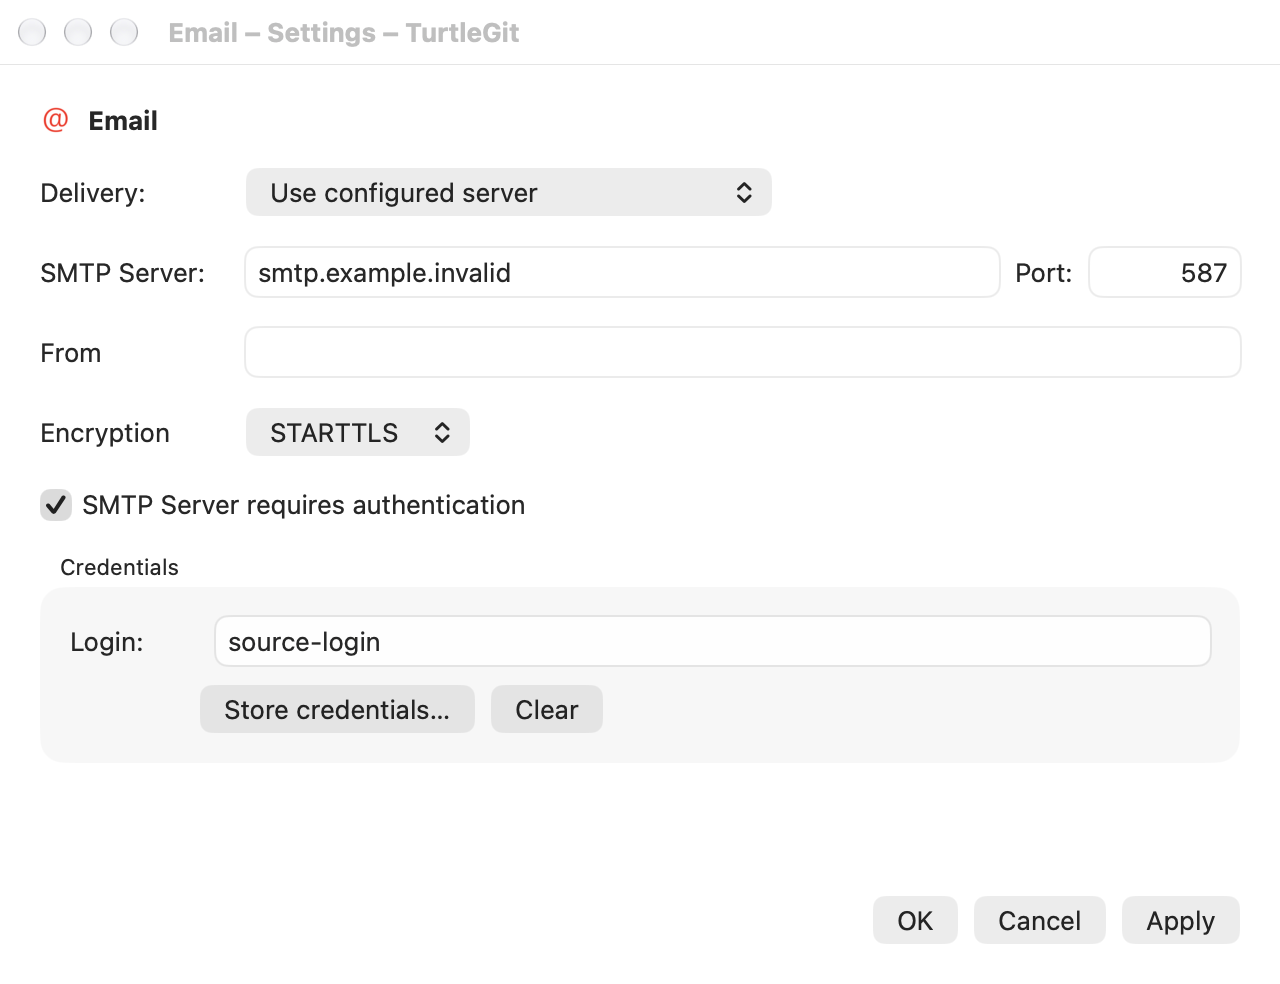Click the SMTP Server: label
Screen dimensions: 1280x984
[x=123, y=273]
